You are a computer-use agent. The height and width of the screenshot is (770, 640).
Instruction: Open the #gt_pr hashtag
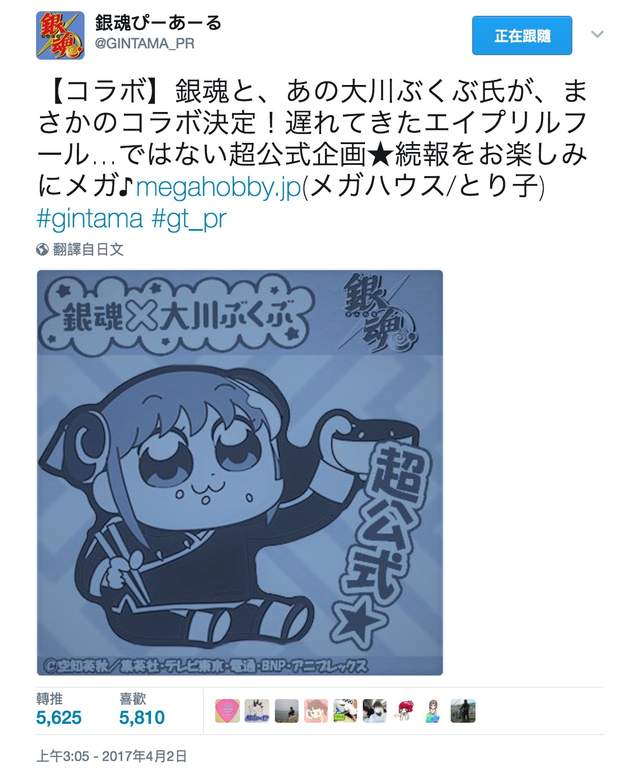190,218
